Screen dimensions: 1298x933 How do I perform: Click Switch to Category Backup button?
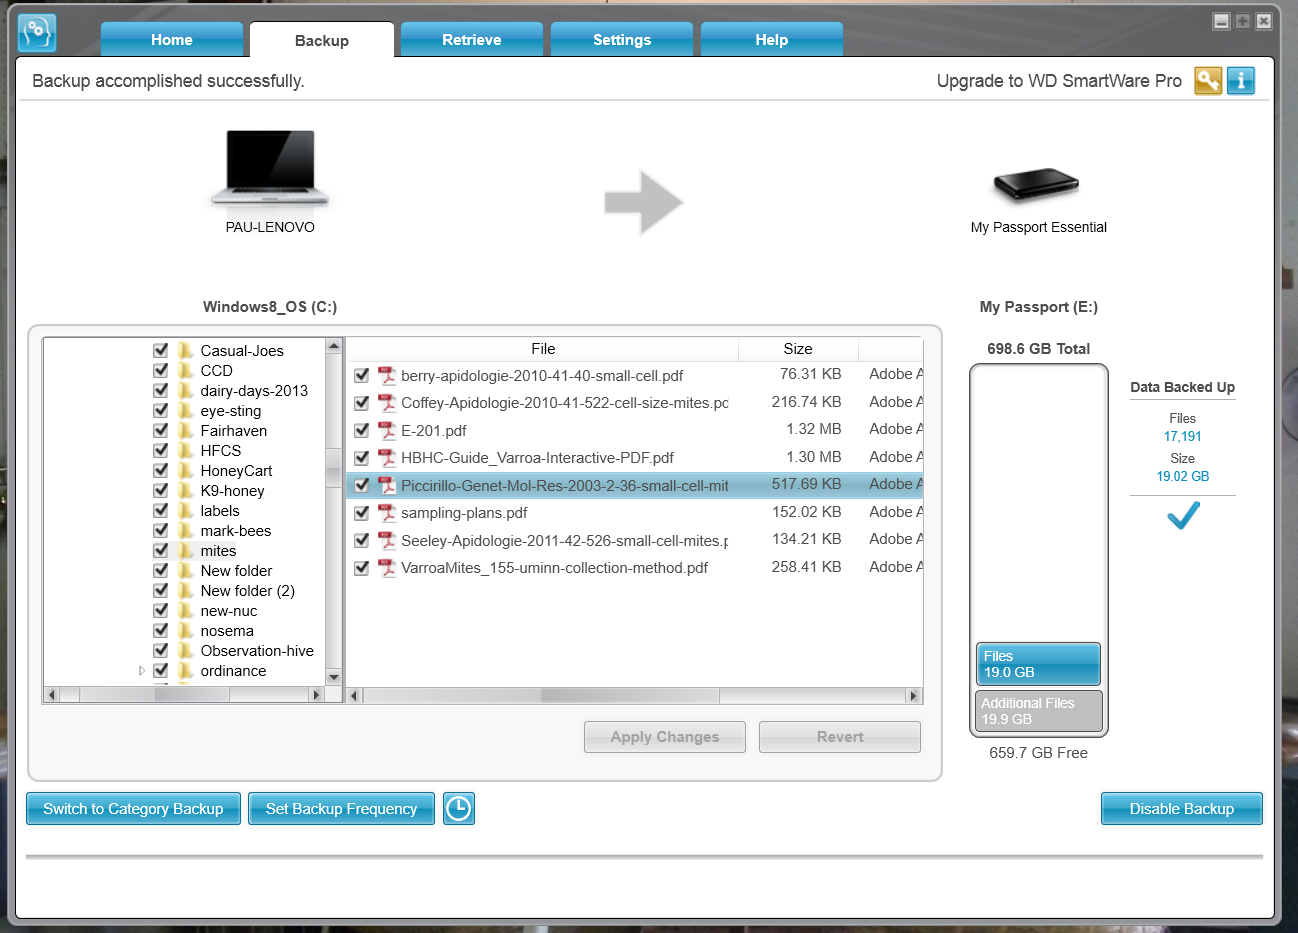coord(133,808)
